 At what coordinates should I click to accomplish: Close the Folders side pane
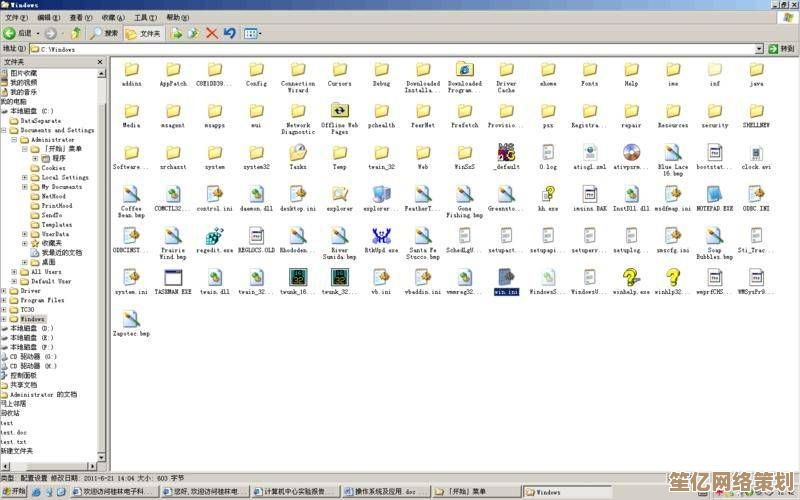coord(99,62)
